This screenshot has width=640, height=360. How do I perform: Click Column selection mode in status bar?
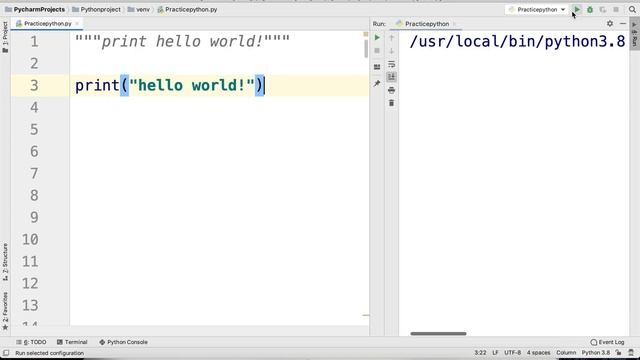[x=566, y=353]
